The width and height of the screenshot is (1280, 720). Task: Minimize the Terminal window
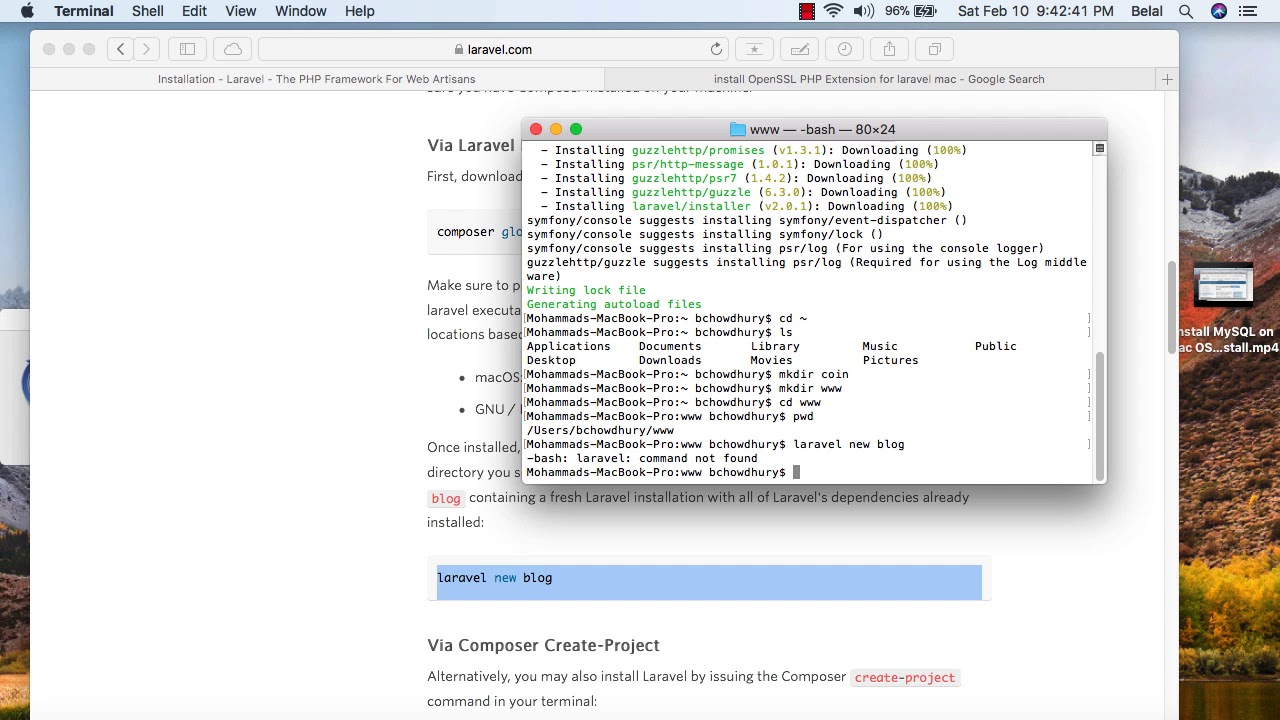(556, 129)
